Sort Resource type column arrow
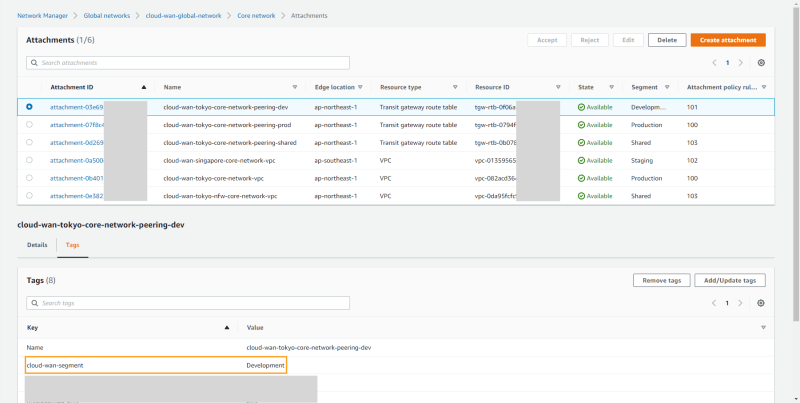Viewport: 800px width, 403px height. [455, 87]
